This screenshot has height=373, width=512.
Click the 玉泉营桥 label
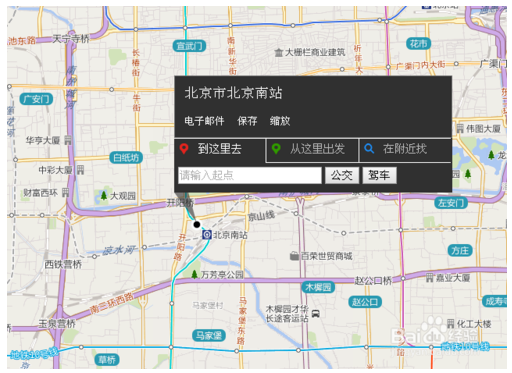57,324
